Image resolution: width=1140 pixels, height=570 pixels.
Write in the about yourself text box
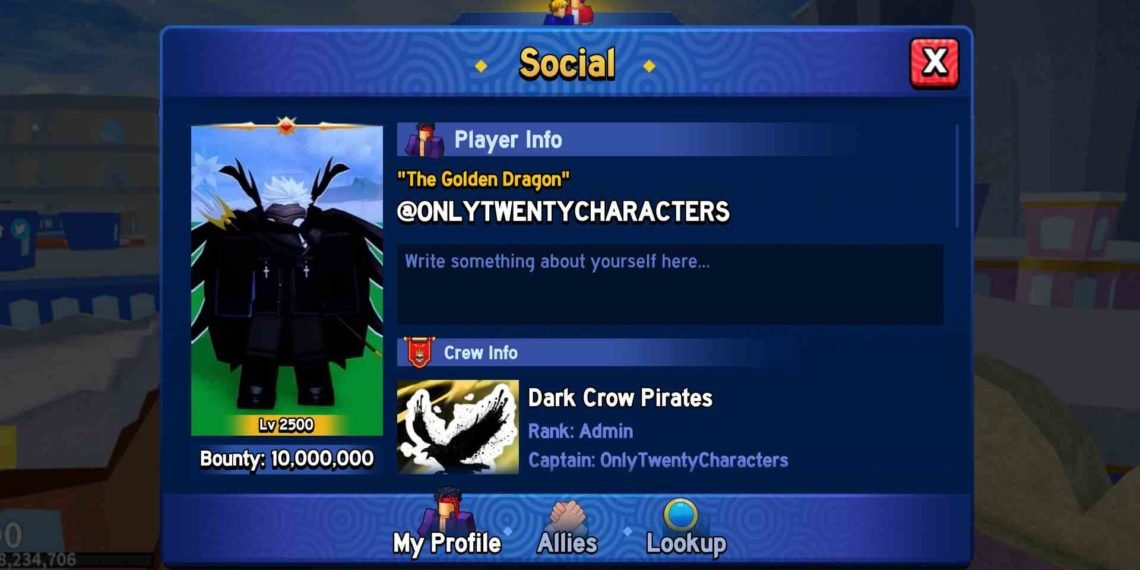pyautogui.click(x=670, y=284)
